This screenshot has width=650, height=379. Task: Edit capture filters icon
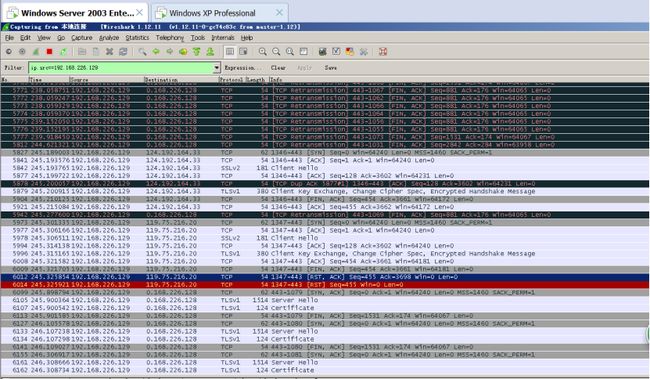[x=323, y=52]
